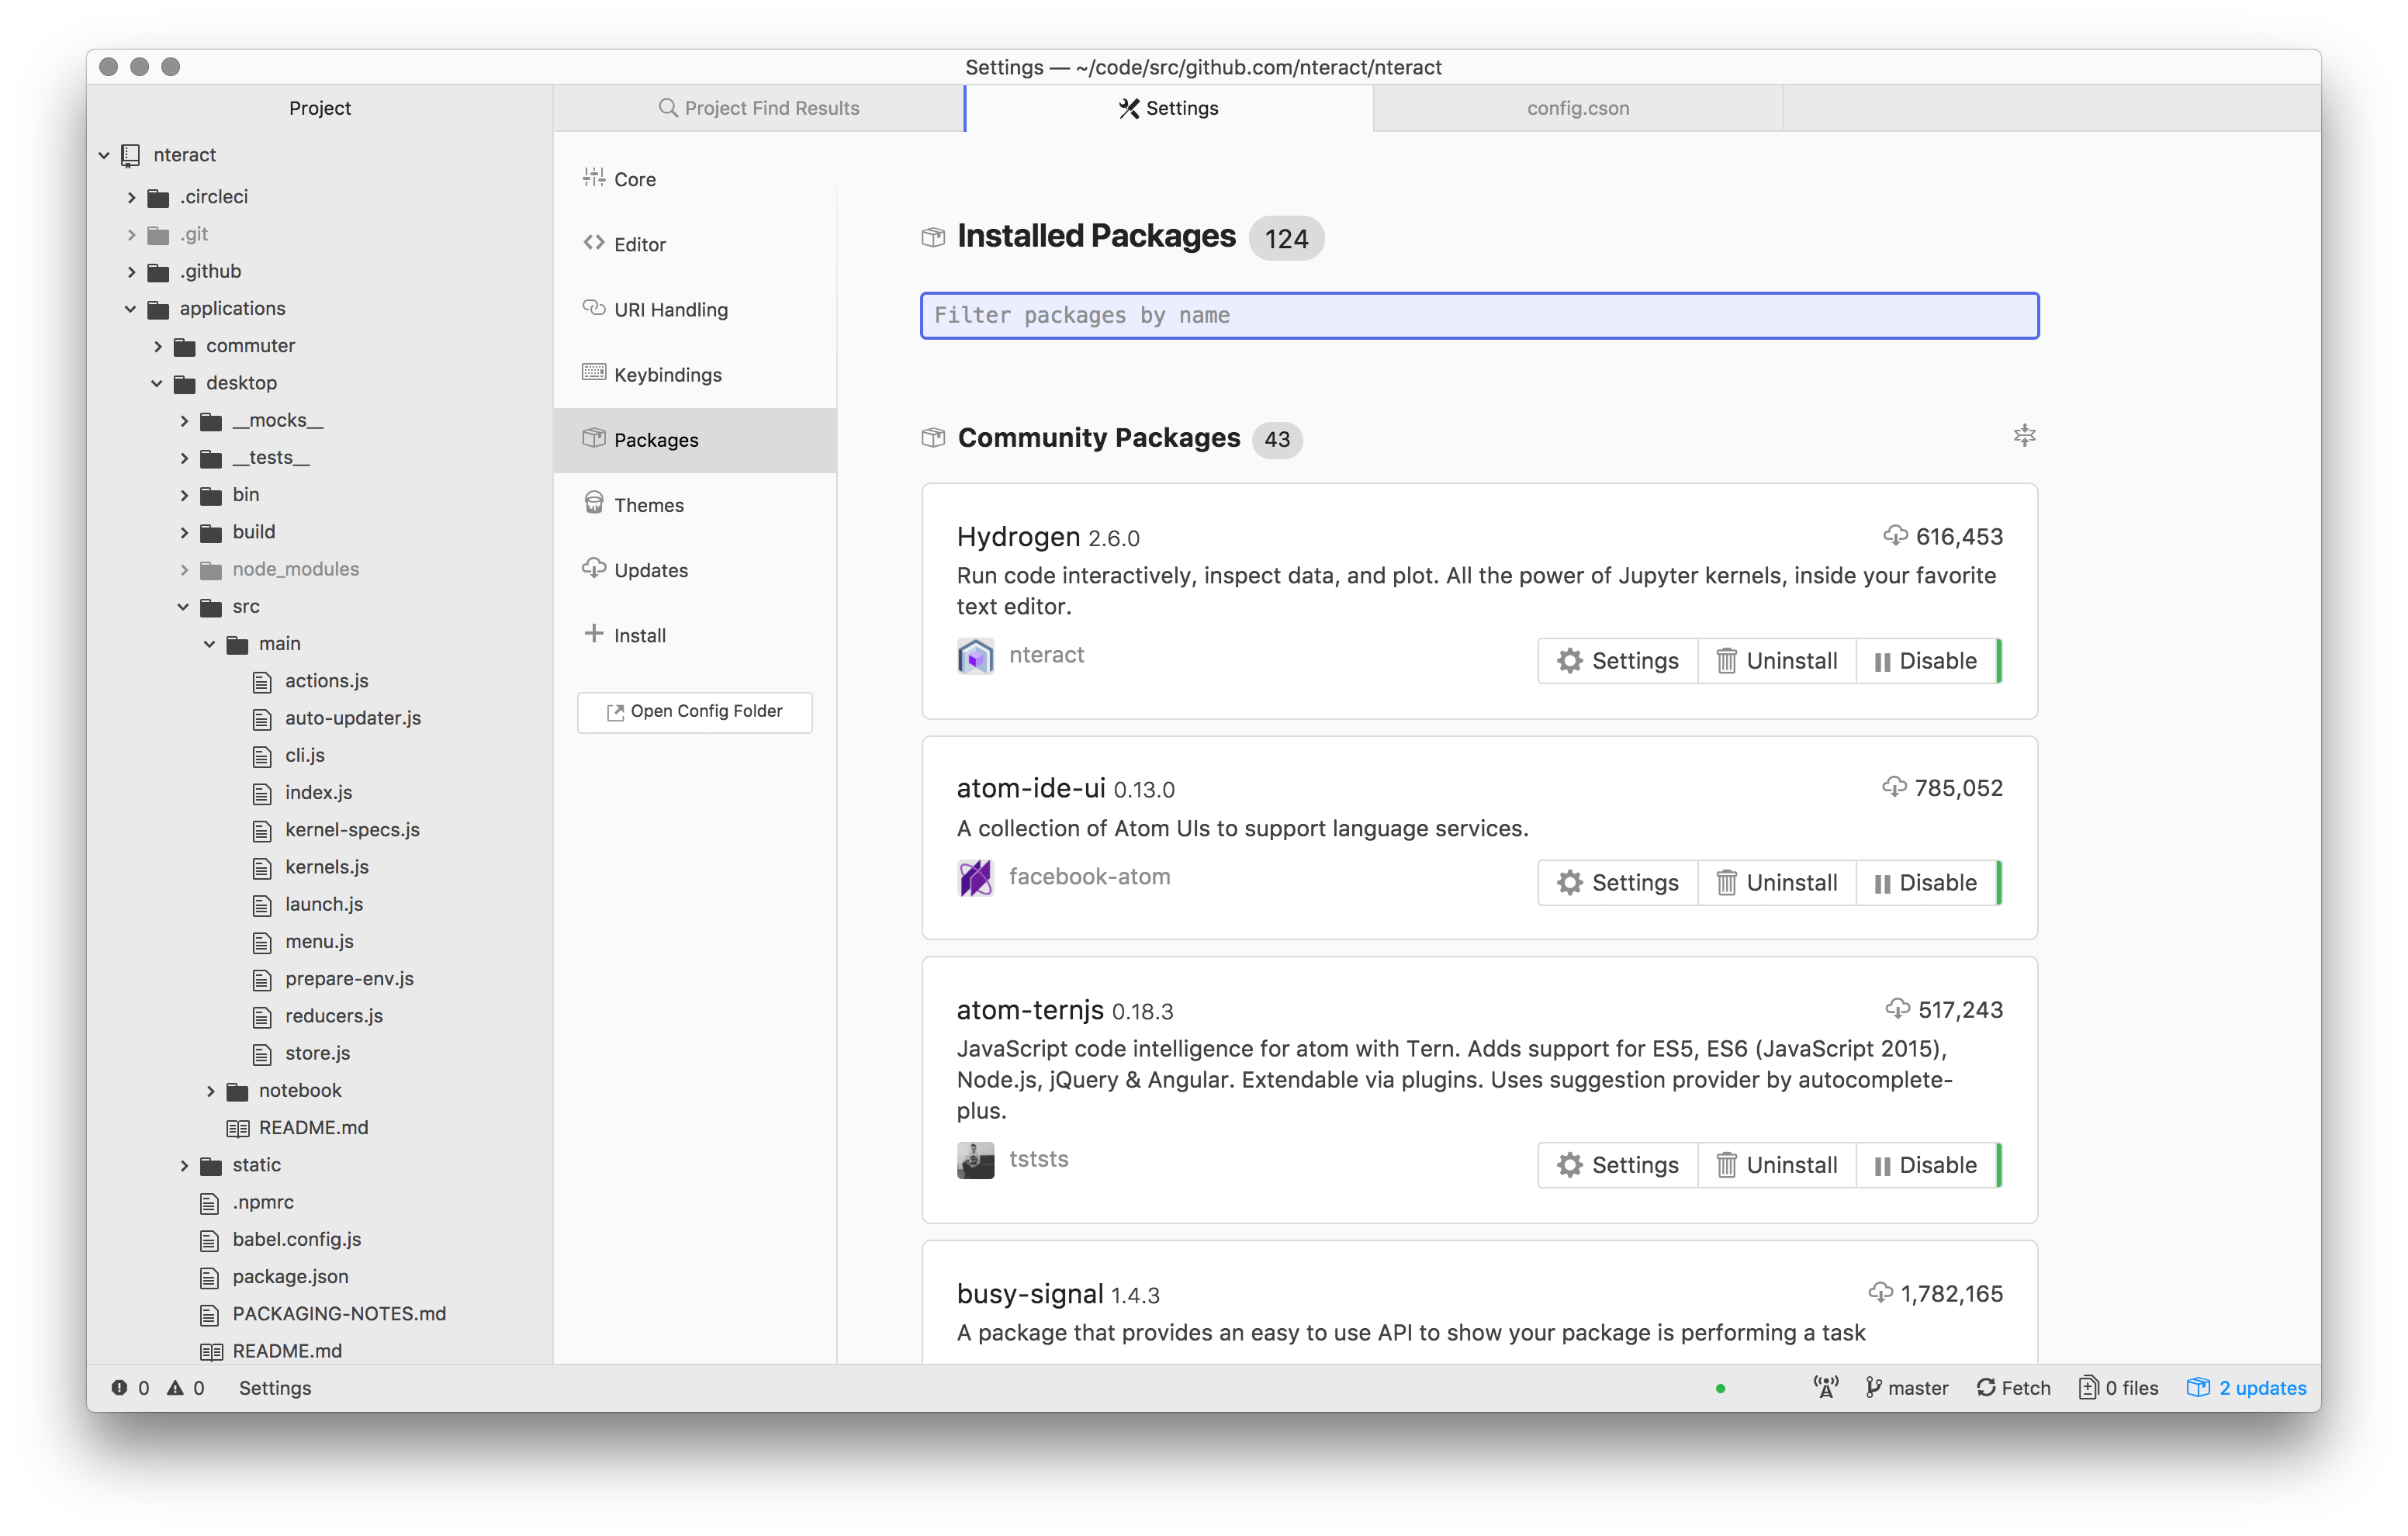Click the Open Config Folder button
2408x1536 pixels.
click(x=694, y=711)
